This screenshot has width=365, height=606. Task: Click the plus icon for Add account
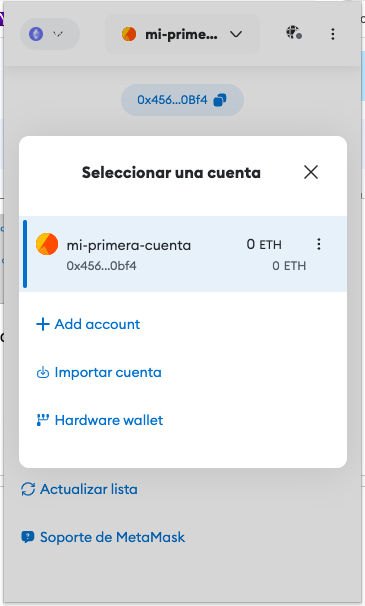[43, 324]
